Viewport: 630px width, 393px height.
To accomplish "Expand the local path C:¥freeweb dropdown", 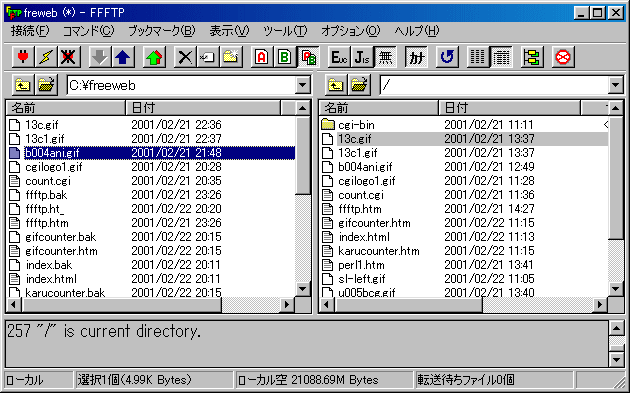I will (303, 85).
